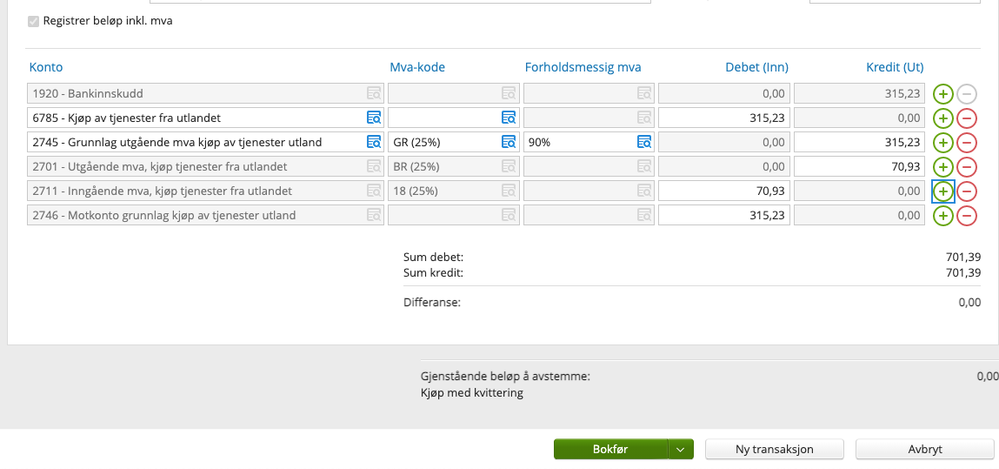Open account lookup for 2711 Inngående mva

pos(373,191)
